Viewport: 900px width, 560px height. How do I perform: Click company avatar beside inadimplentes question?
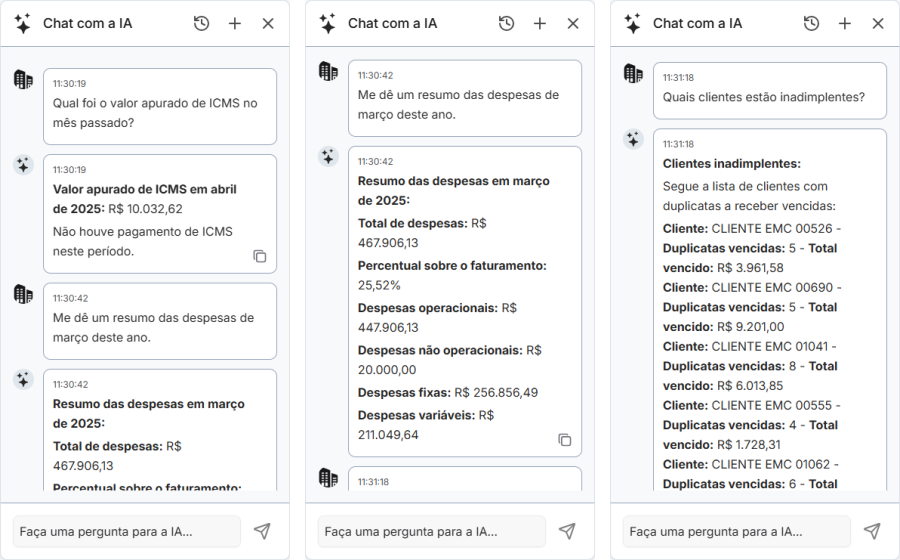click(x=633, y=73)
